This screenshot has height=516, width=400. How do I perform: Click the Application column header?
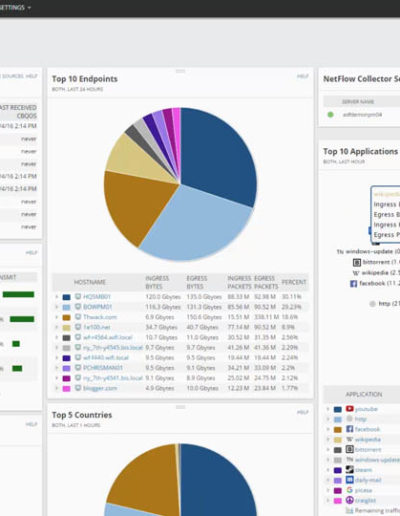[x=364, y=394]
